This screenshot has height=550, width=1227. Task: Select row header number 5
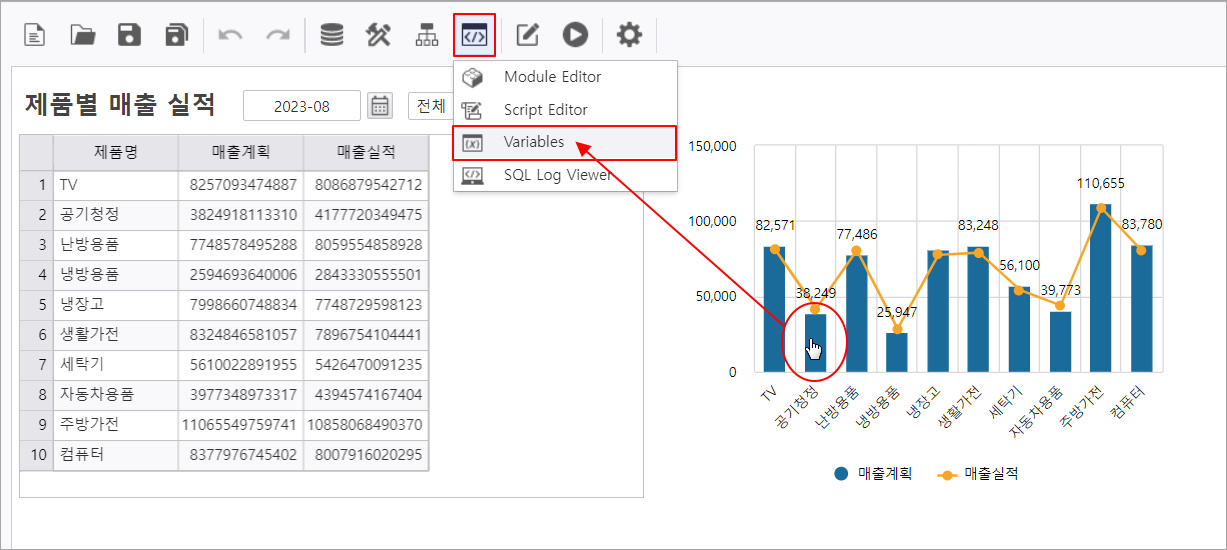pyautogui.click(x=36, y=305)
